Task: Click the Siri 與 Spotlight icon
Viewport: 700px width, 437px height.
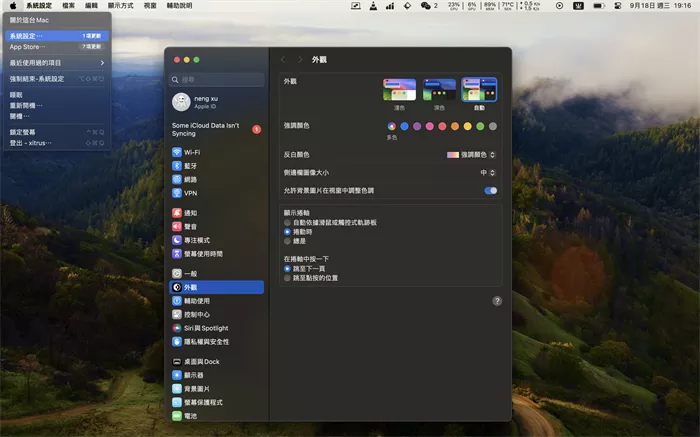Action: [x=177, y=328]
